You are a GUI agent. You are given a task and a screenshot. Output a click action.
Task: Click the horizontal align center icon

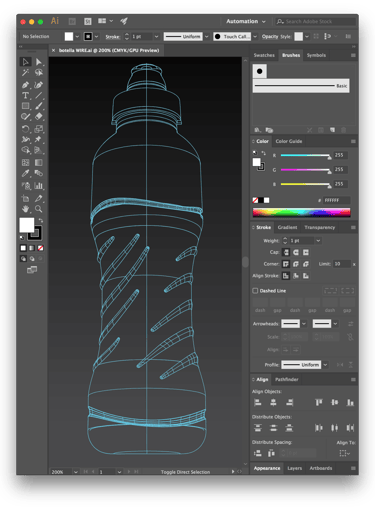pos(273,402)
